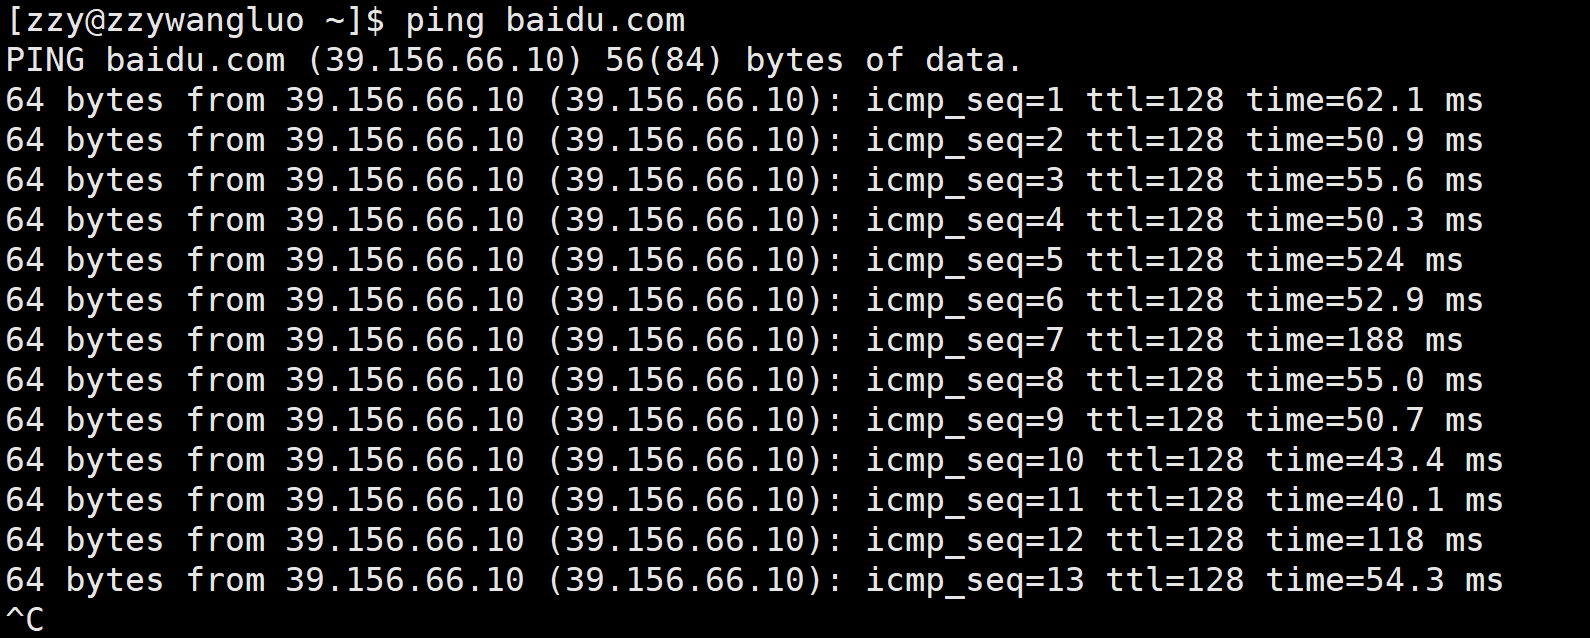
Task: Click the icmp_seq=9 text
Action: [965, 422]
